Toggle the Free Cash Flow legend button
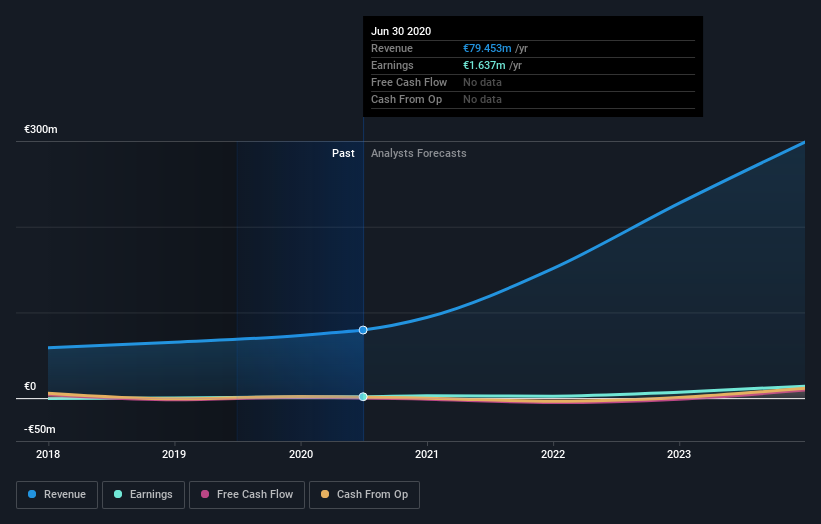This screenshot has width=821, height=524. (247, 495)
